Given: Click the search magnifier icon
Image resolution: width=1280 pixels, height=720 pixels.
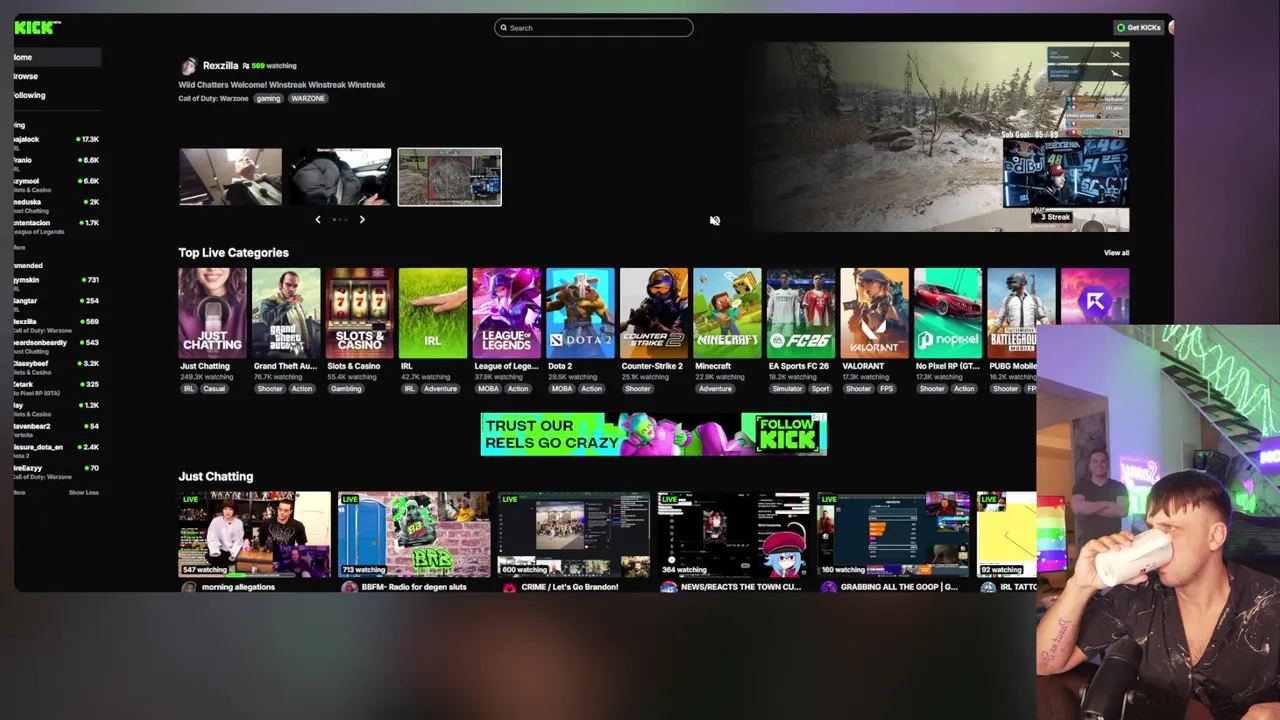Looking at the screenshot, I should point(504,28).
